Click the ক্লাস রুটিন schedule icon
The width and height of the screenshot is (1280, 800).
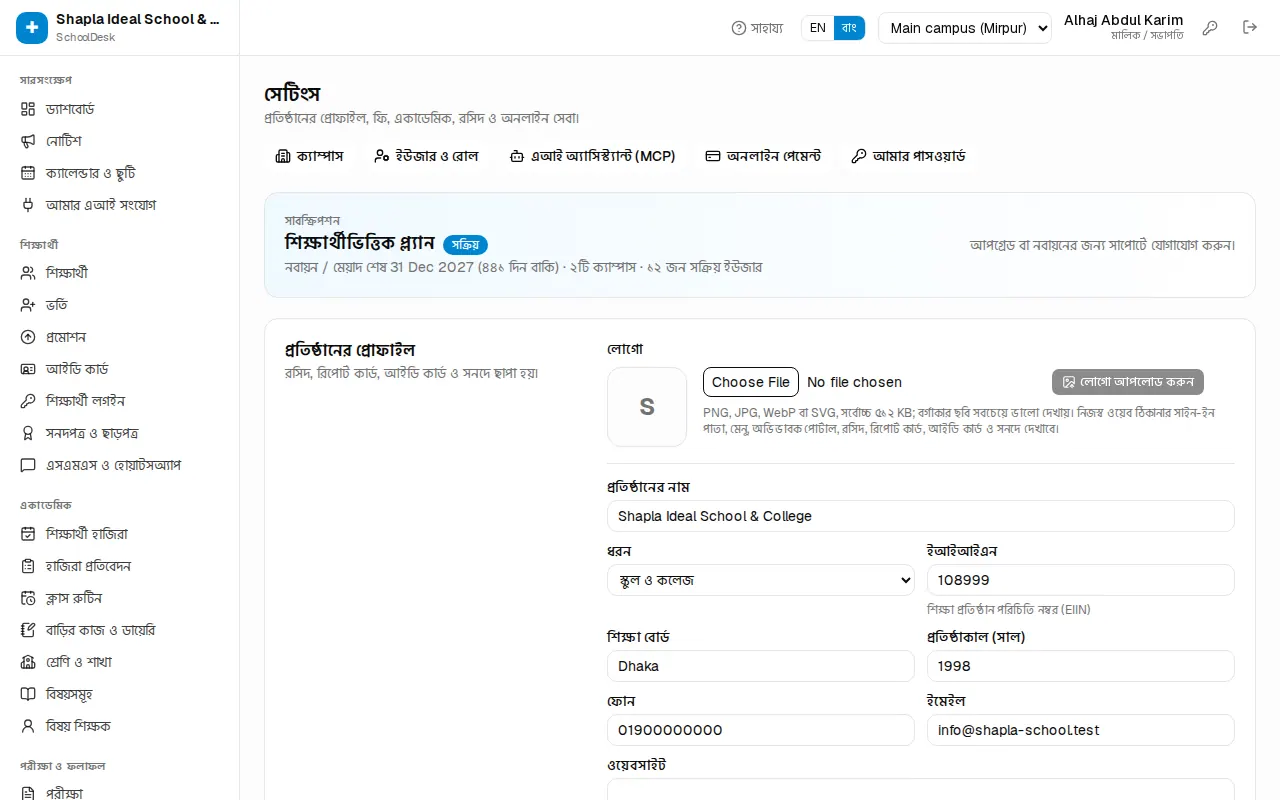pos(28,598)
